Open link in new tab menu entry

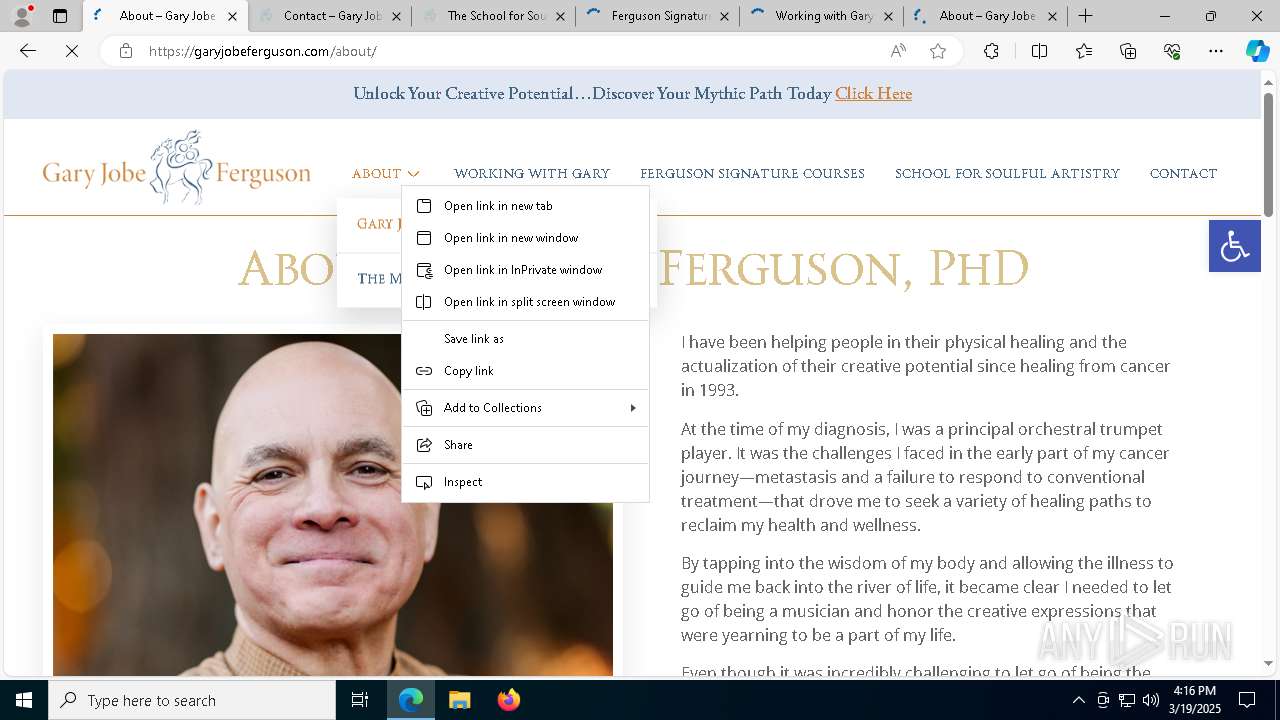pyautogui.click(x=525, y=206)
